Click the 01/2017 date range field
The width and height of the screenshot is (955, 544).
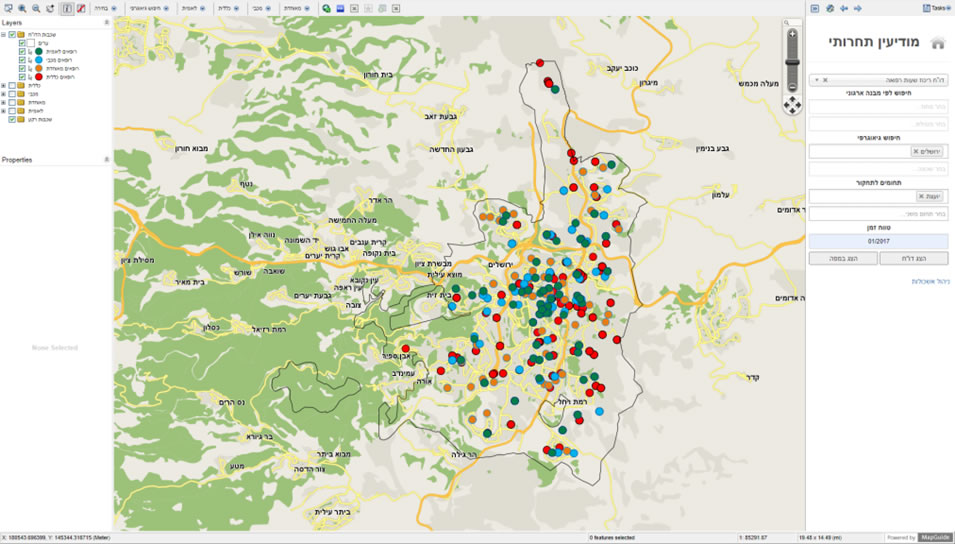pyautogui.click(x=878, y=241)
